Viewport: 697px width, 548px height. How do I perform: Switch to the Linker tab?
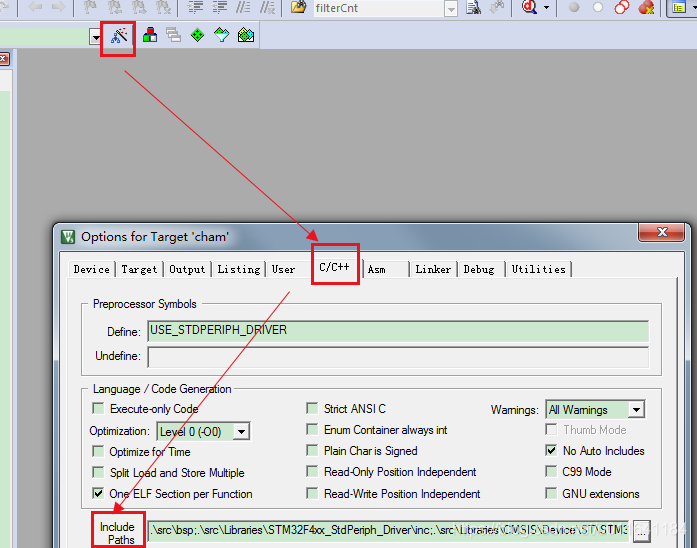(x=433, y=269)
